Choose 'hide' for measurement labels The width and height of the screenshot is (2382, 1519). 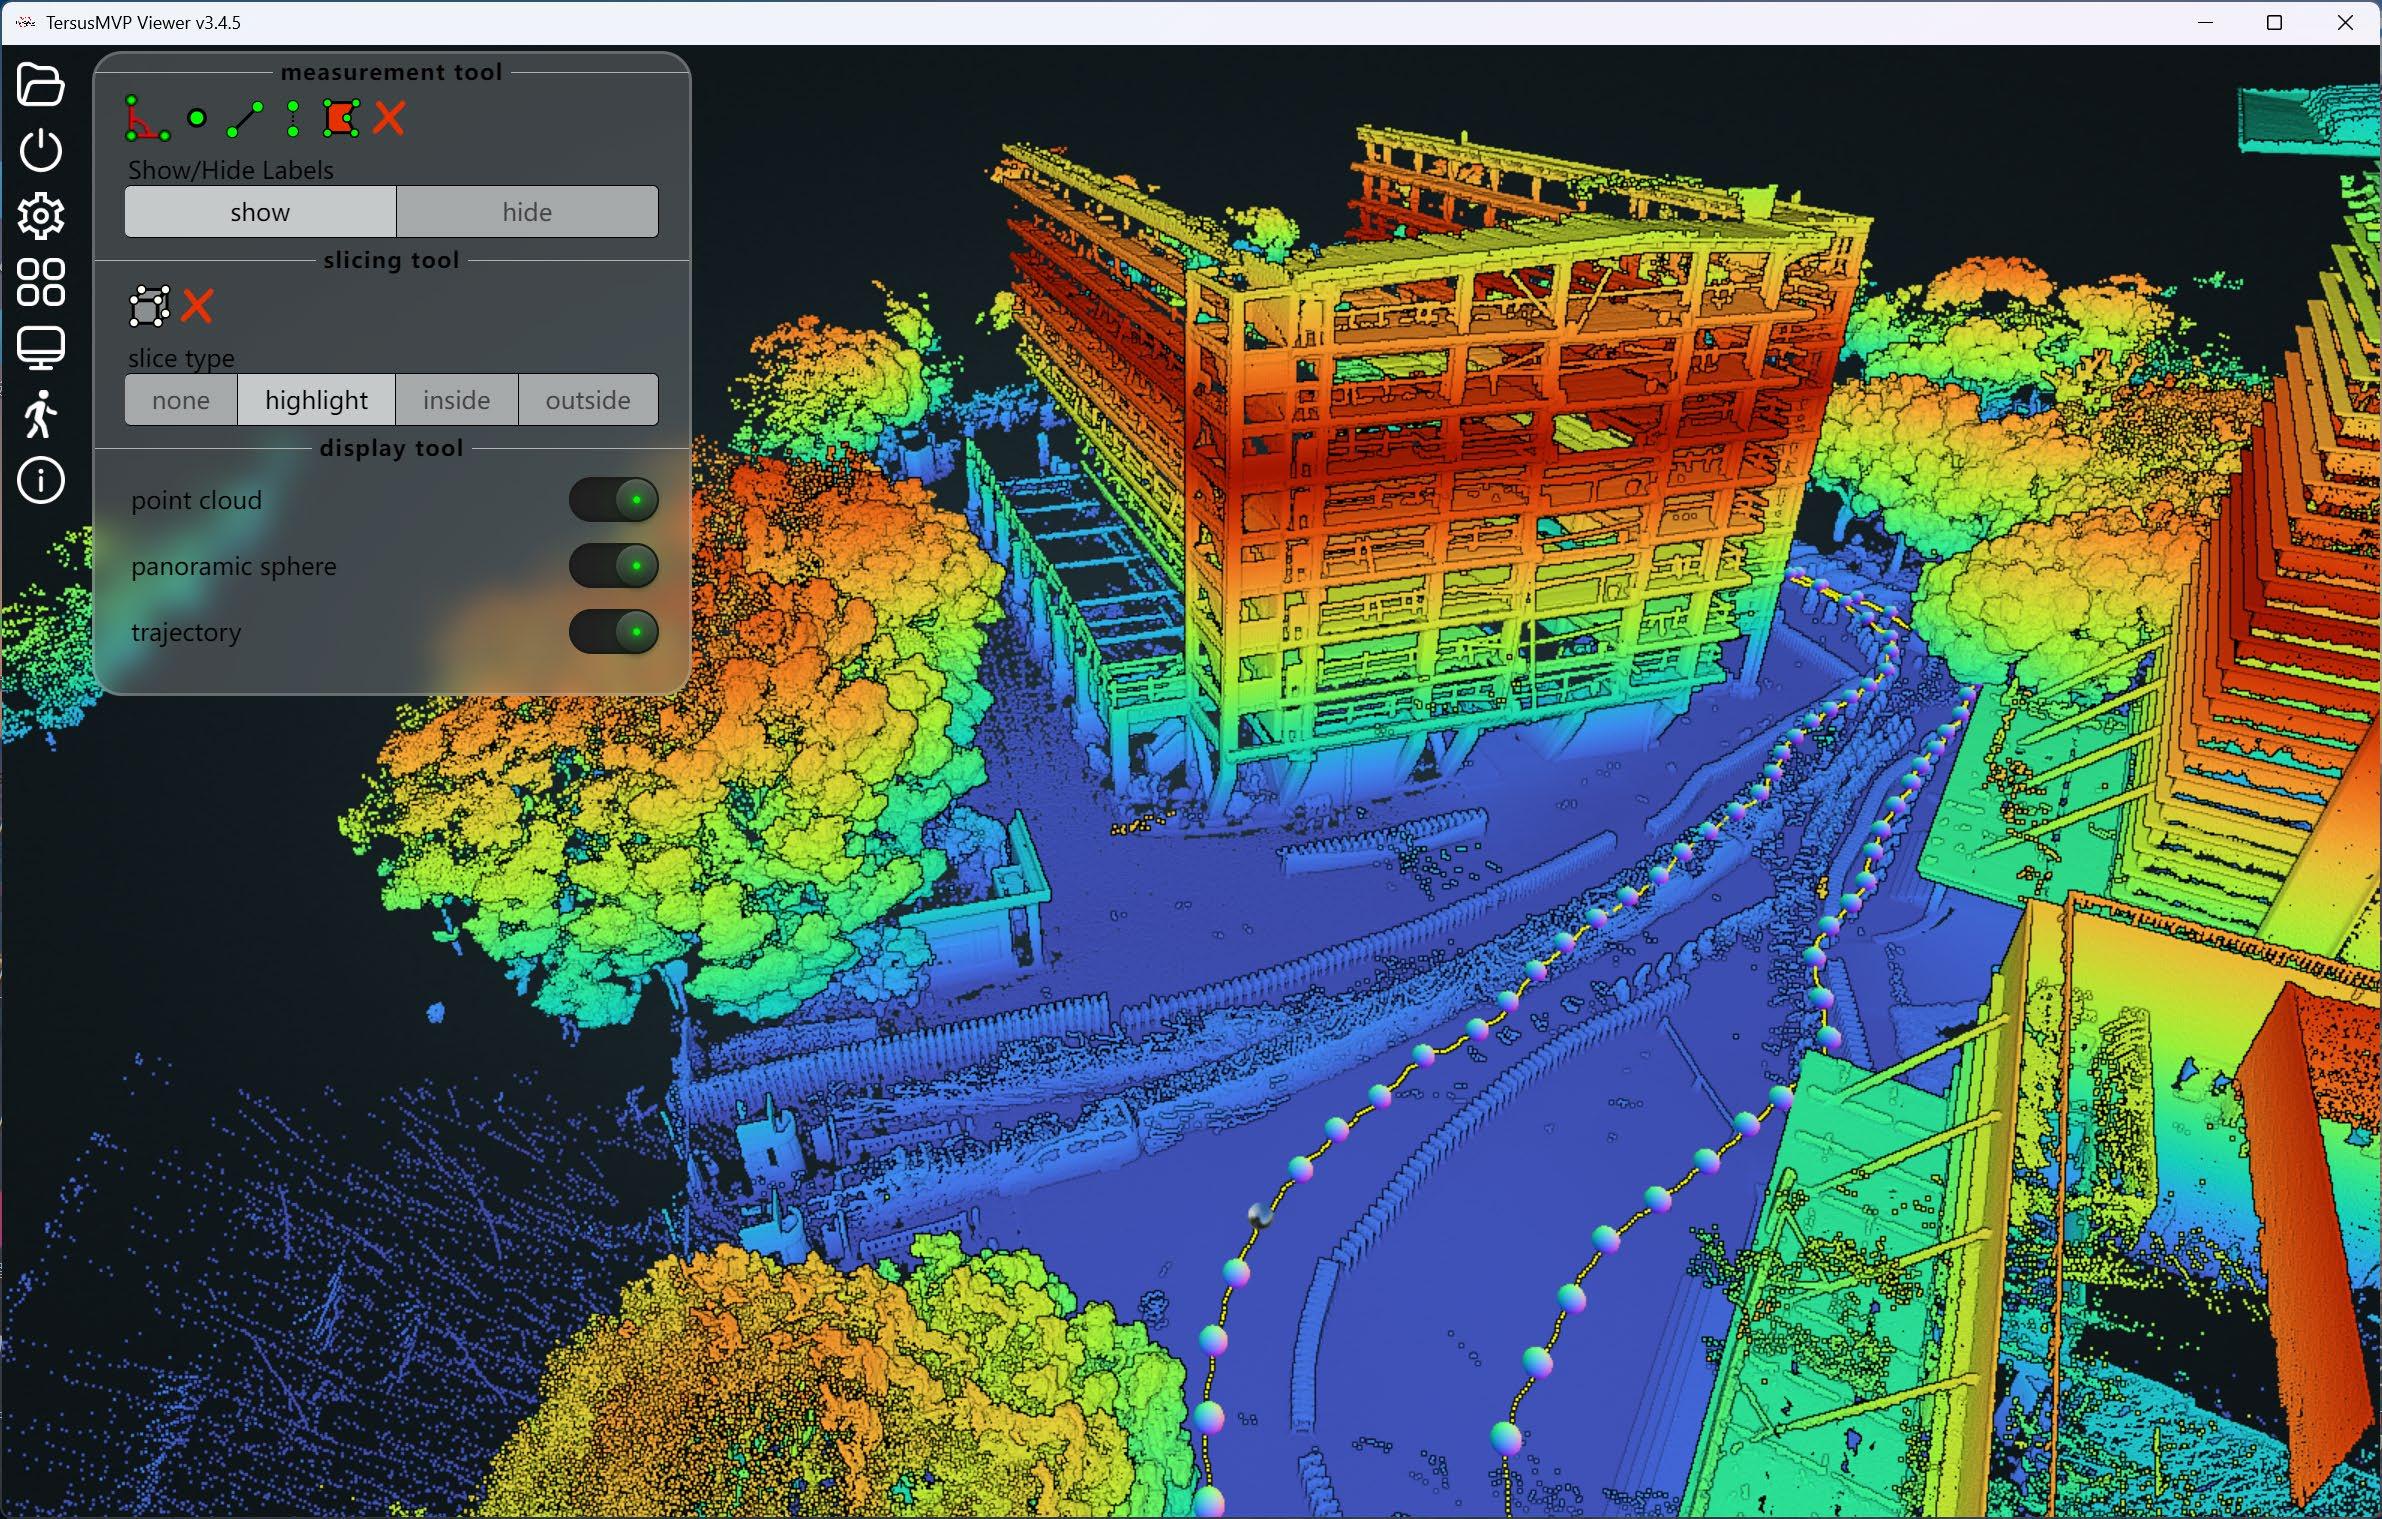[x=527, y=212]
